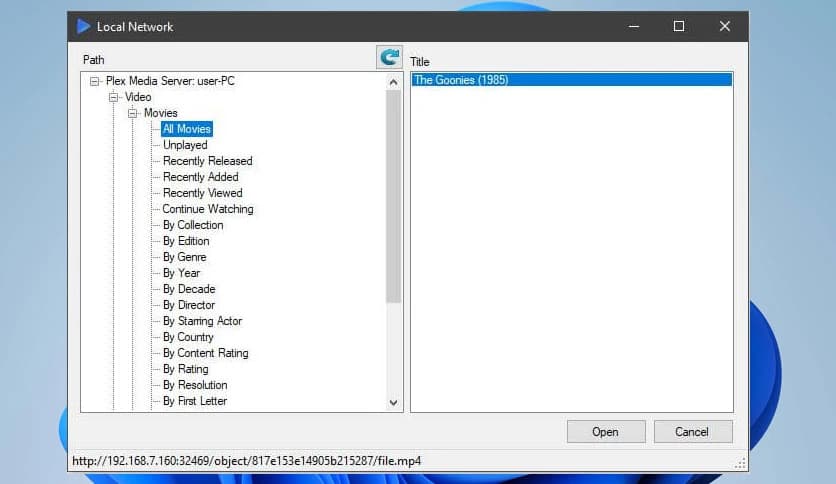Close the Local Network window
This screenshot has width=836, height=484.
725,26
